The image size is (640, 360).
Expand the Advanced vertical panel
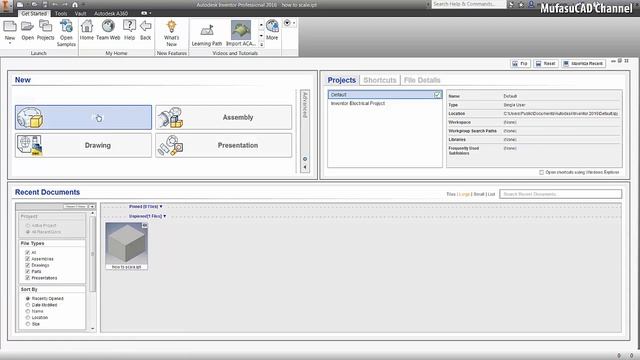tap(304, 105)
